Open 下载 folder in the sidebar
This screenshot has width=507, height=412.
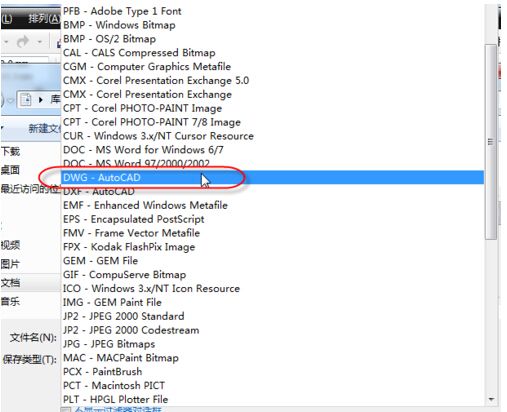click(10, 152)
